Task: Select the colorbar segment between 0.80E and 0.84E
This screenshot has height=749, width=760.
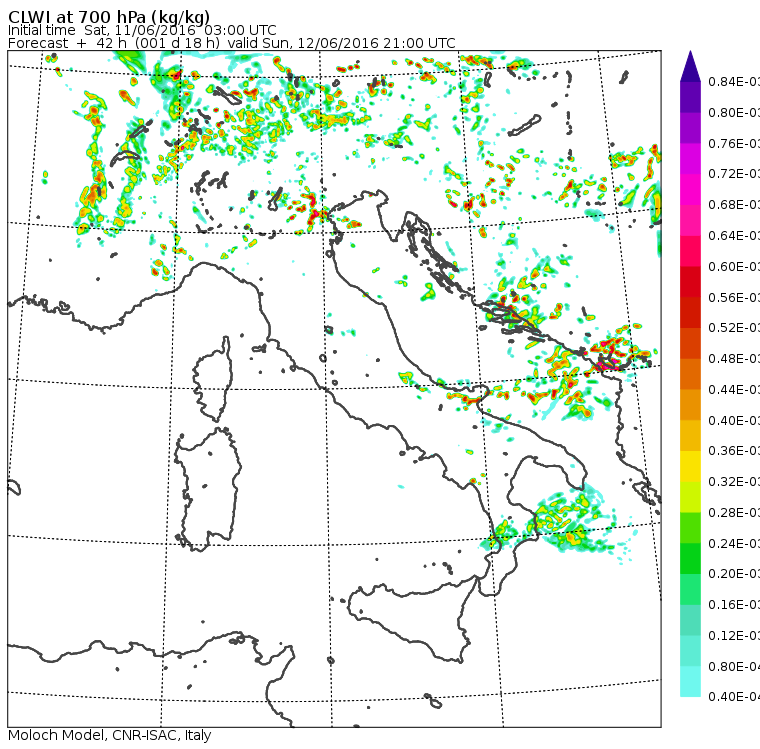Action: pyautogui.click(x=690, y=97)
